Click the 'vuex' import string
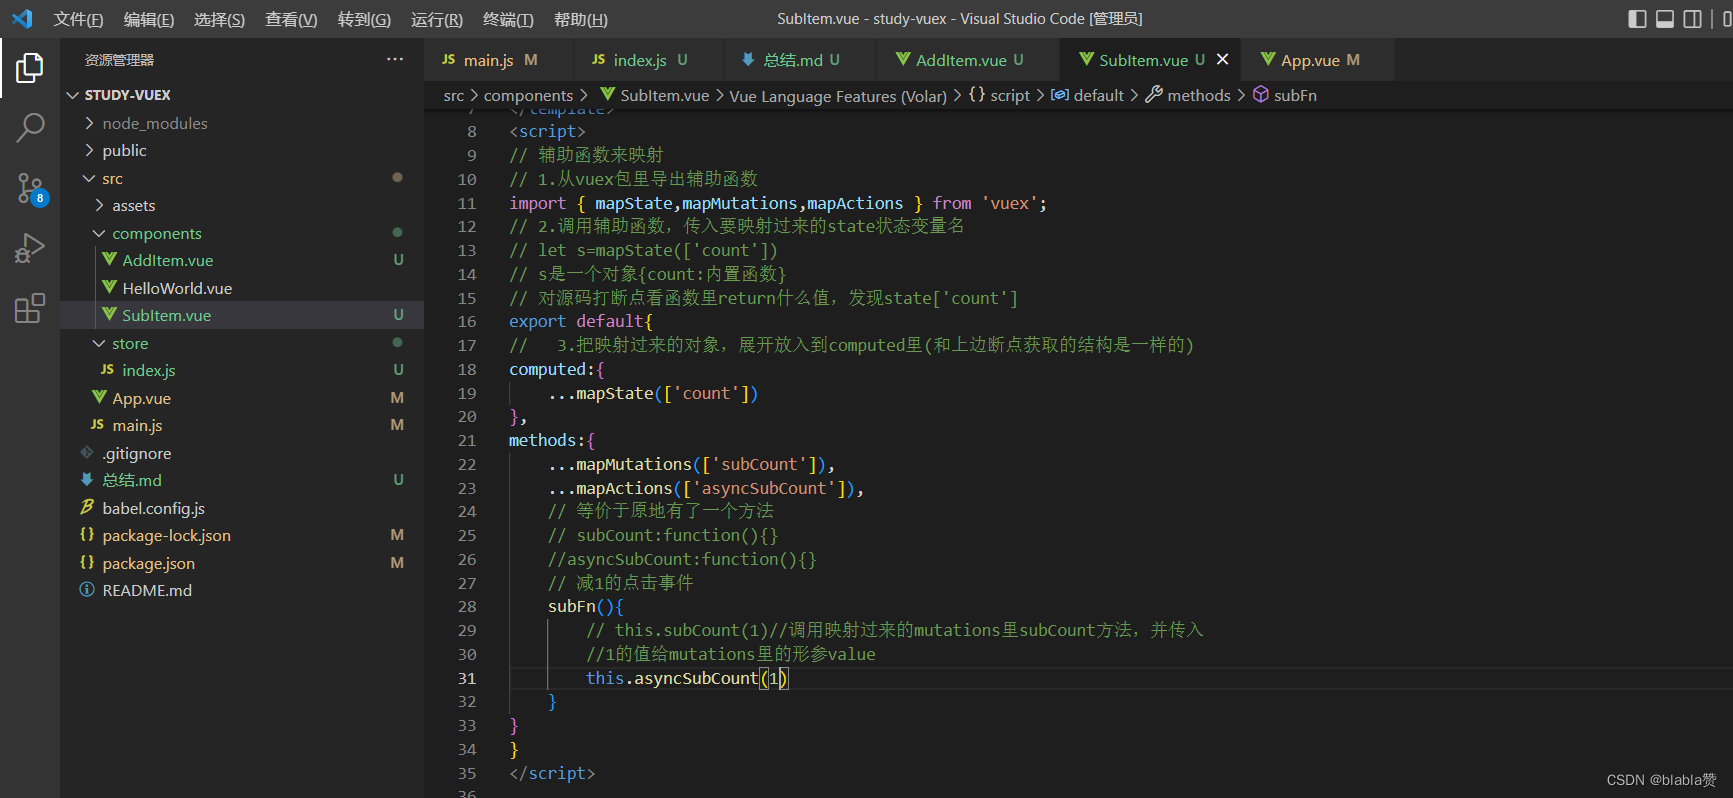 click(x=1009, y=203)
